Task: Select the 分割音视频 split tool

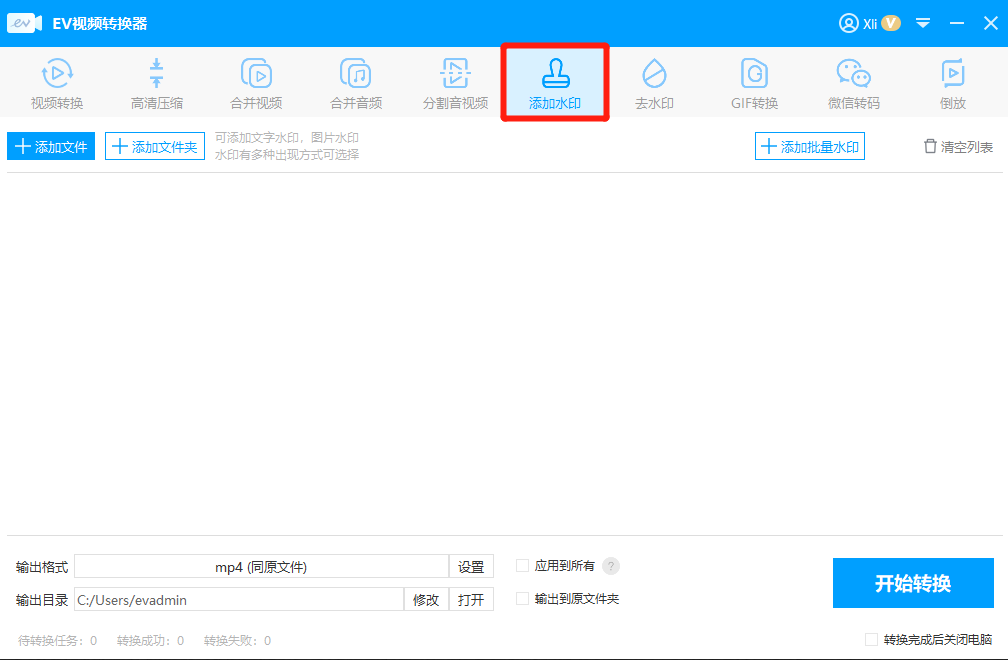Action: click(x=455, y=82)
